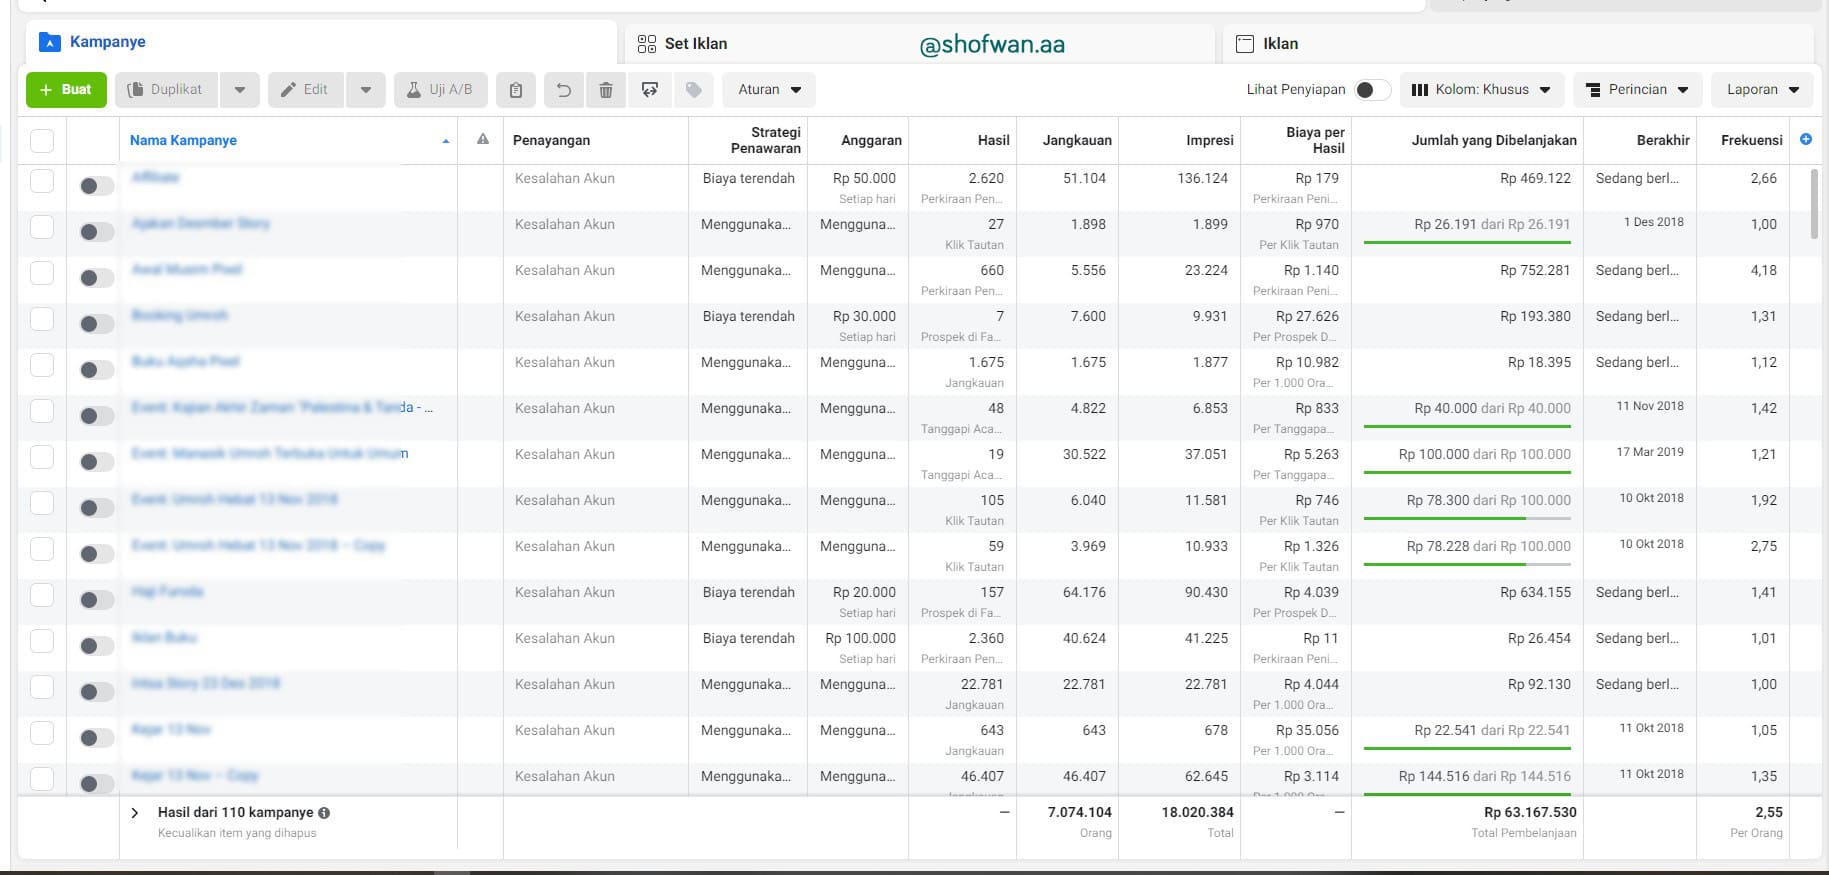The width and height of the screenshot is (1829, 875).
Task: Click the warning triangle column header
Action: point(483,139)
